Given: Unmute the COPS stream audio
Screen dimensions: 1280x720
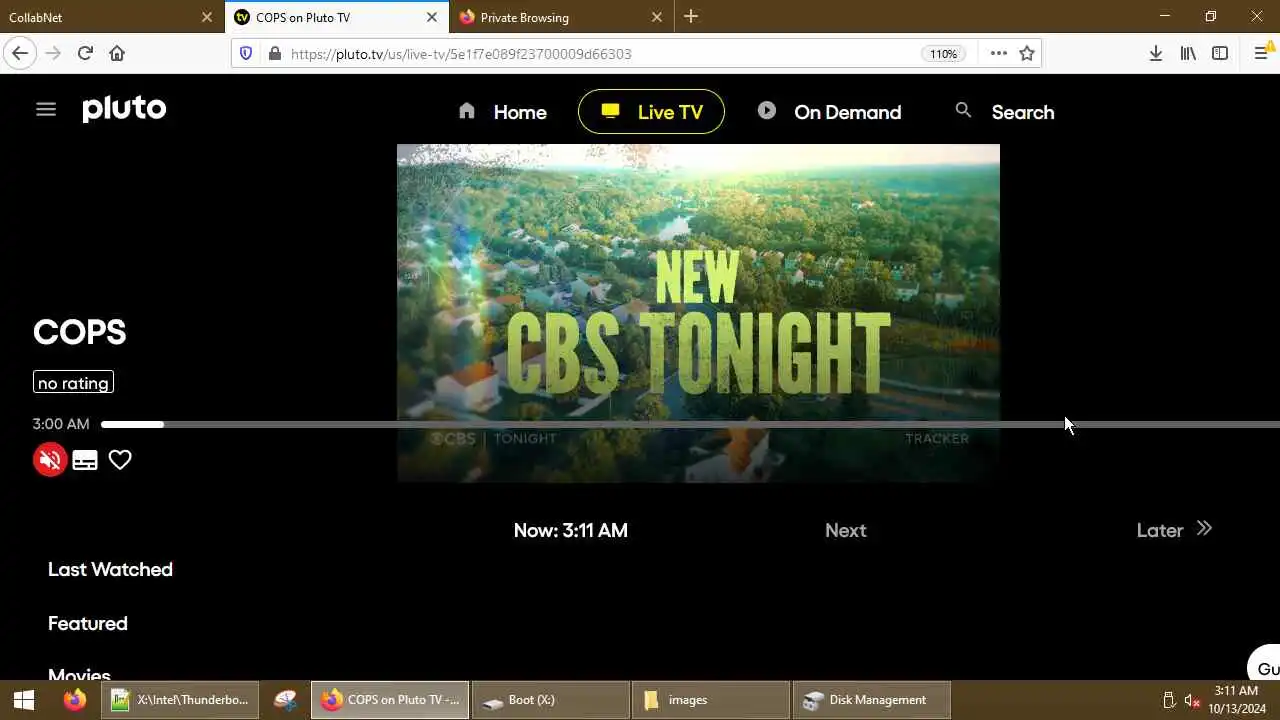Looking at the screenshot, I should point(50,460).
